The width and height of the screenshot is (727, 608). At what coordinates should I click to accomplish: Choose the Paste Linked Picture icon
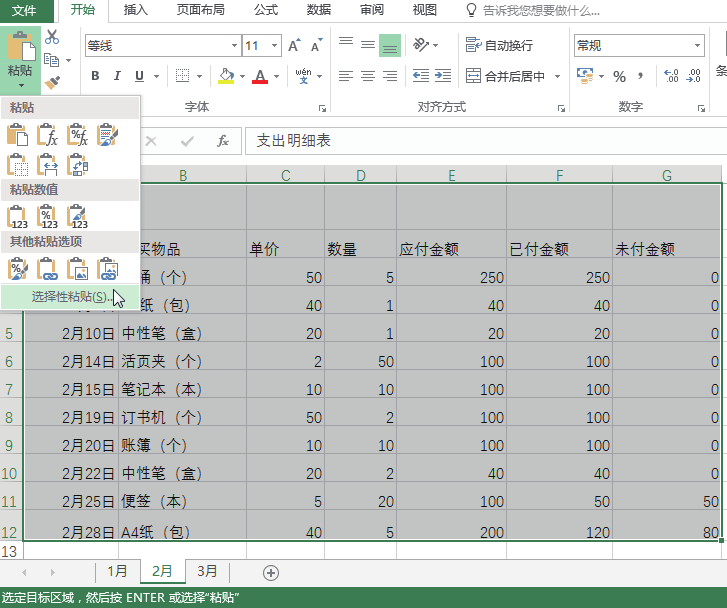[107, 269]
